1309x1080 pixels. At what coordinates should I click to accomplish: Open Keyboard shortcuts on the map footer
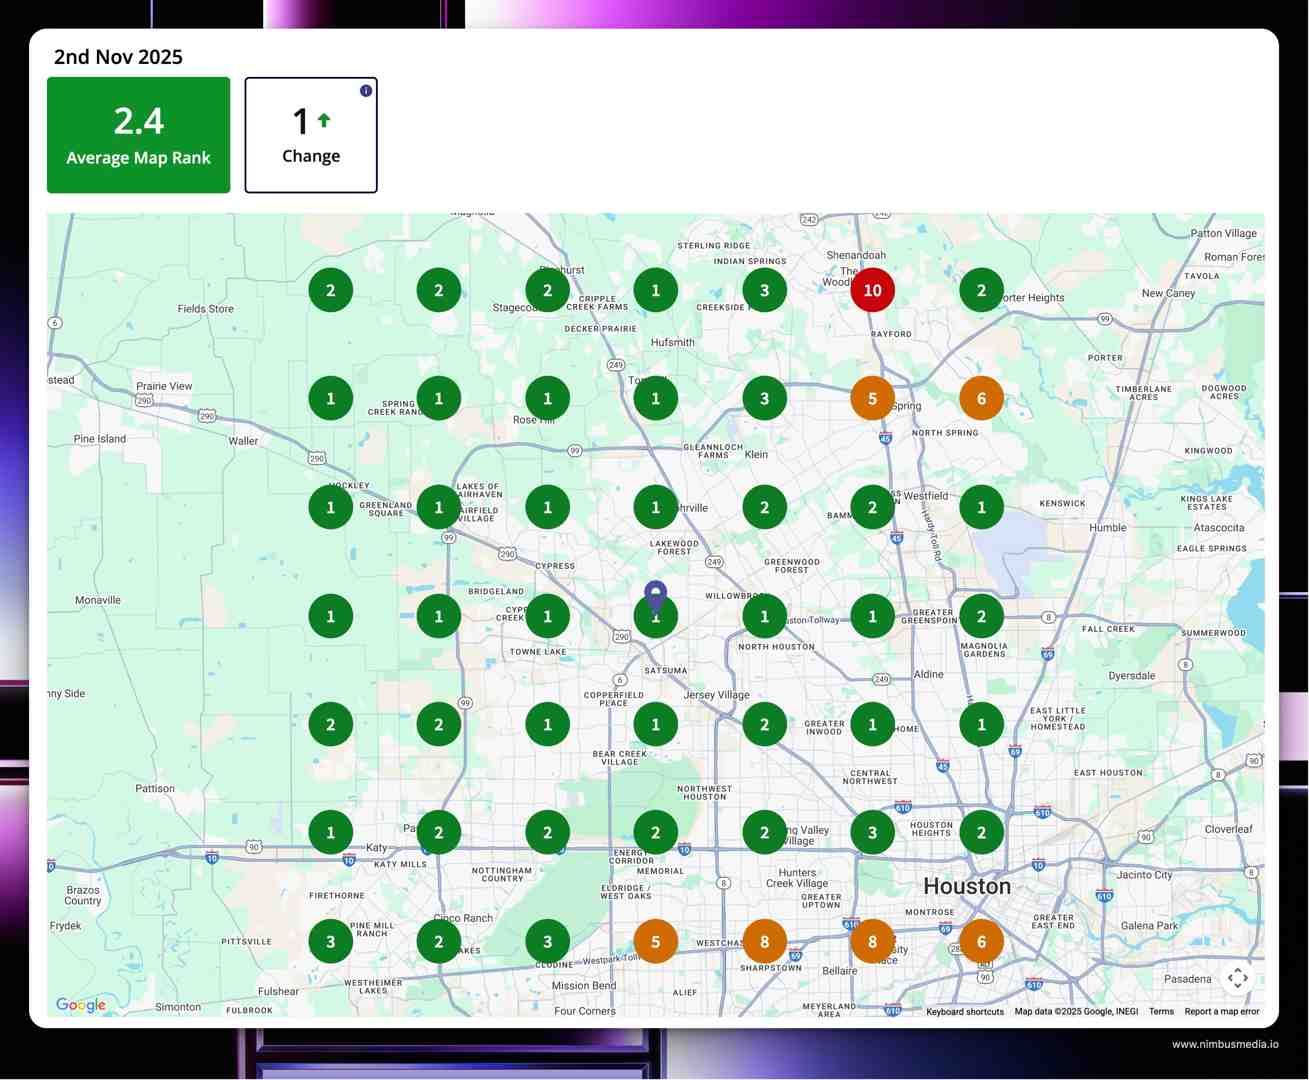pyautogui.click(x=964, y=1012)
